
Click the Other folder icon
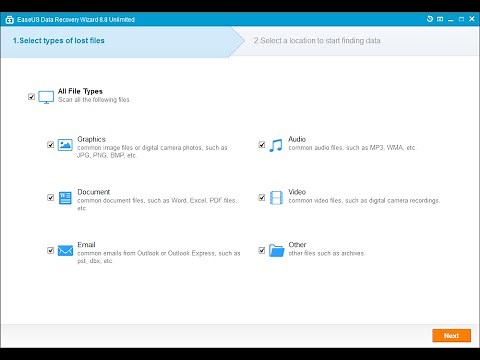276,250
